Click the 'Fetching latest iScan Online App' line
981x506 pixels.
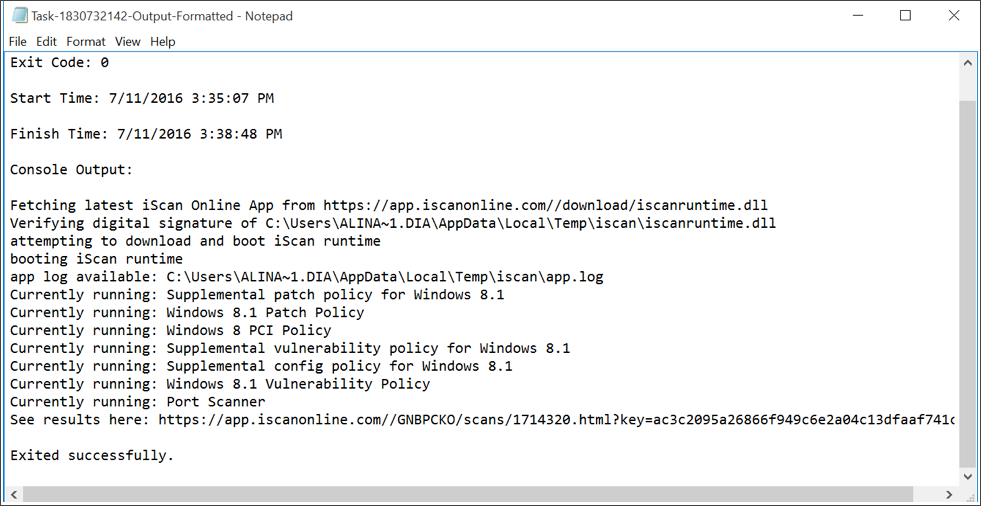click(389, 205)
